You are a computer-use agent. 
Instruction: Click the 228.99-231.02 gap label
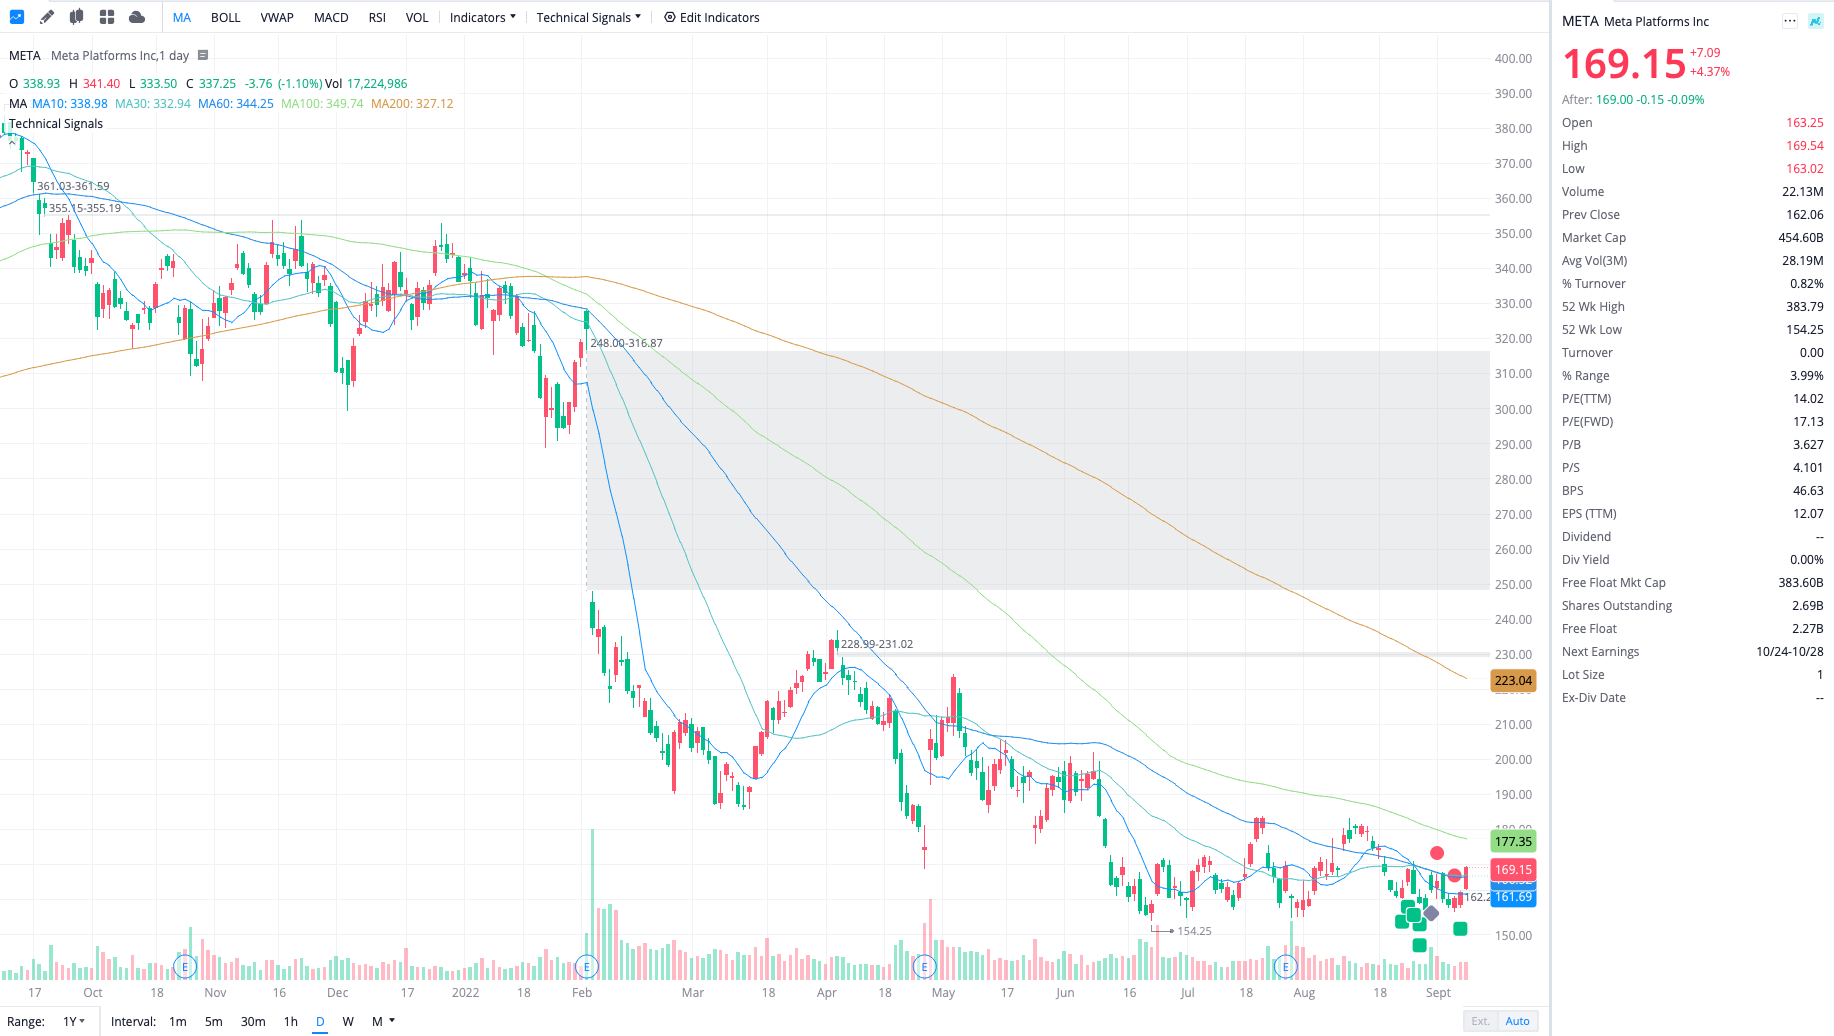(x=877, y=644)
